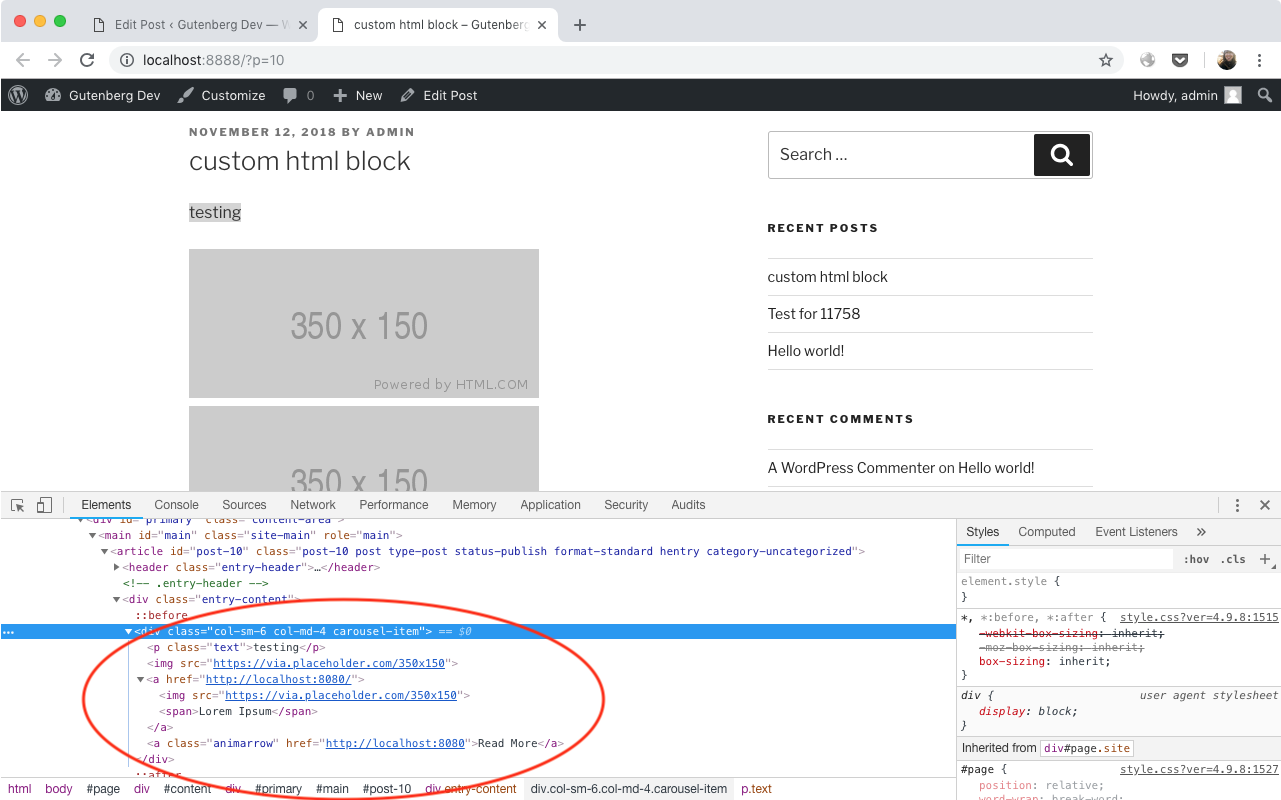1281x800 pixels.
Task: Open the Application tab
Action: click(x=550, y=505)
